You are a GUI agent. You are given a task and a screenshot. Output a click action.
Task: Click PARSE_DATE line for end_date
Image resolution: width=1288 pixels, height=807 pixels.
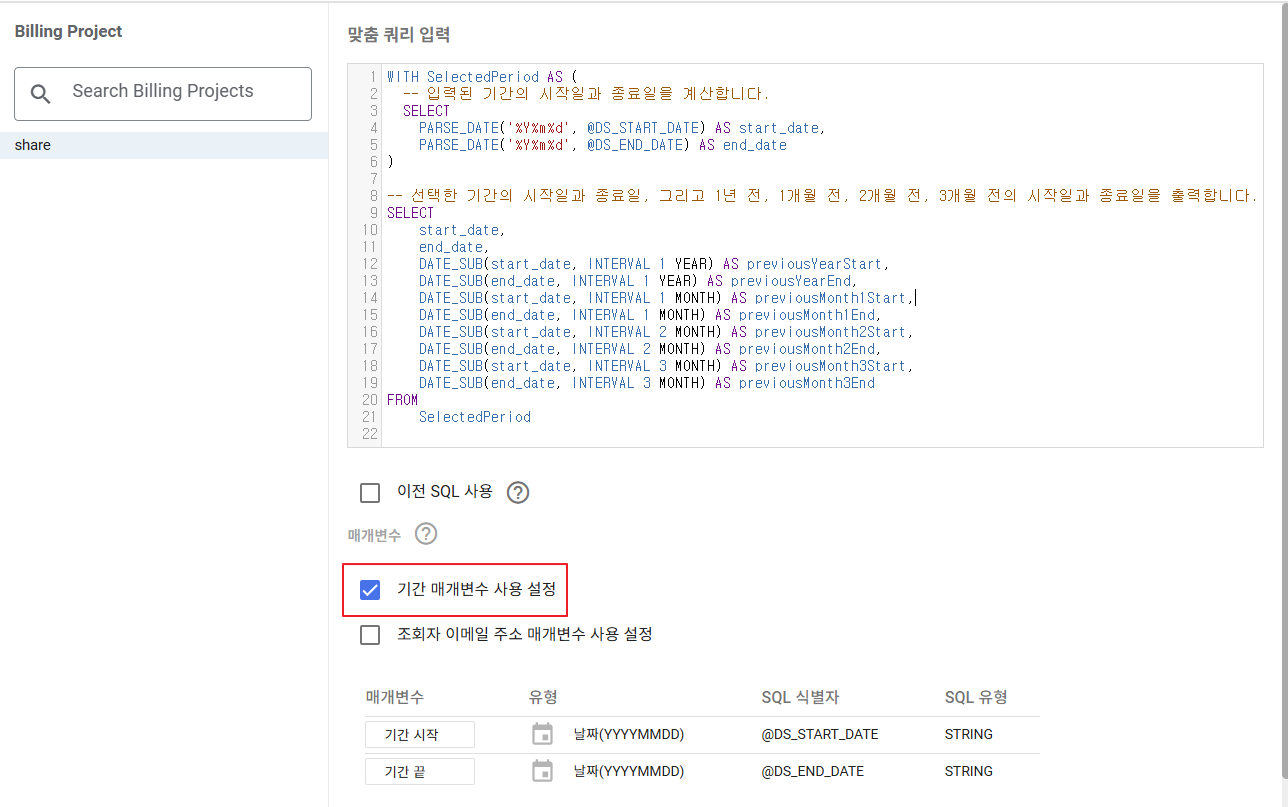(x=603, y=145)
